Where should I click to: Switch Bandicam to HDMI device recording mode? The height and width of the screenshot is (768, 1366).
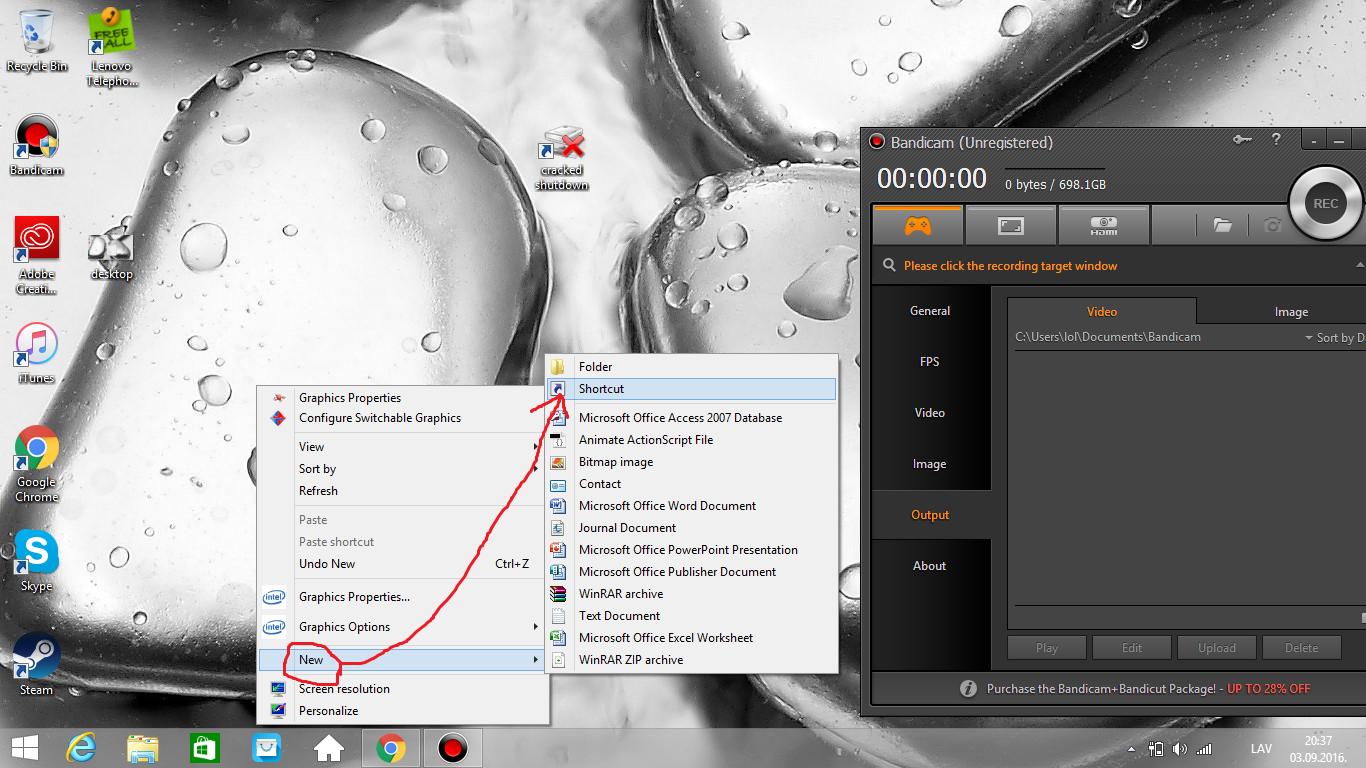[1104, 226]
